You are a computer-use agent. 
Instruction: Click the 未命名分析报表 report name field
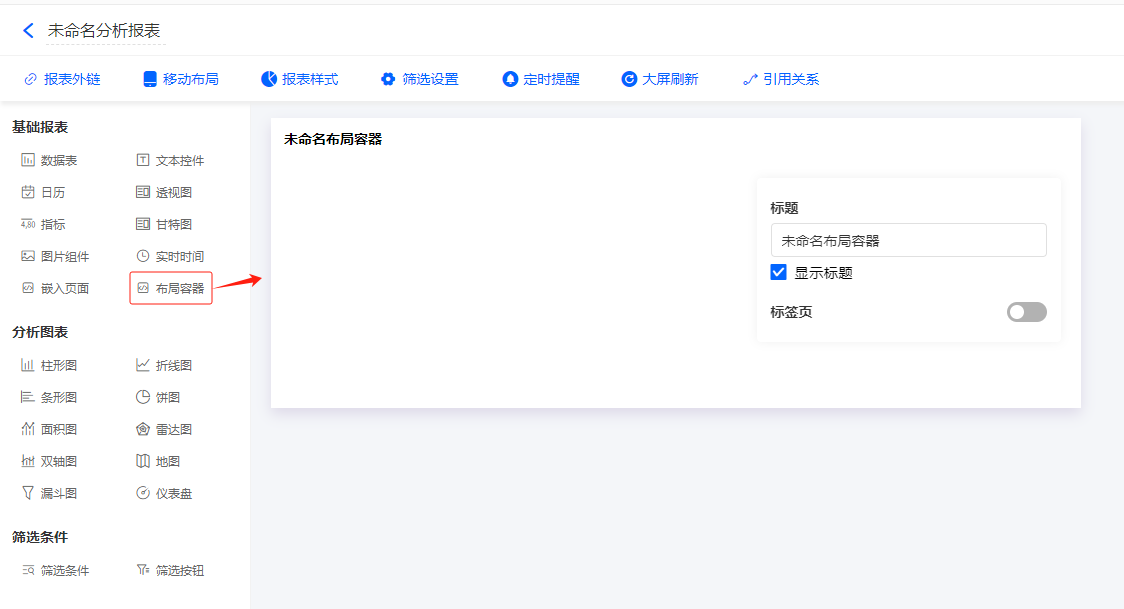[x=105, y=31]
